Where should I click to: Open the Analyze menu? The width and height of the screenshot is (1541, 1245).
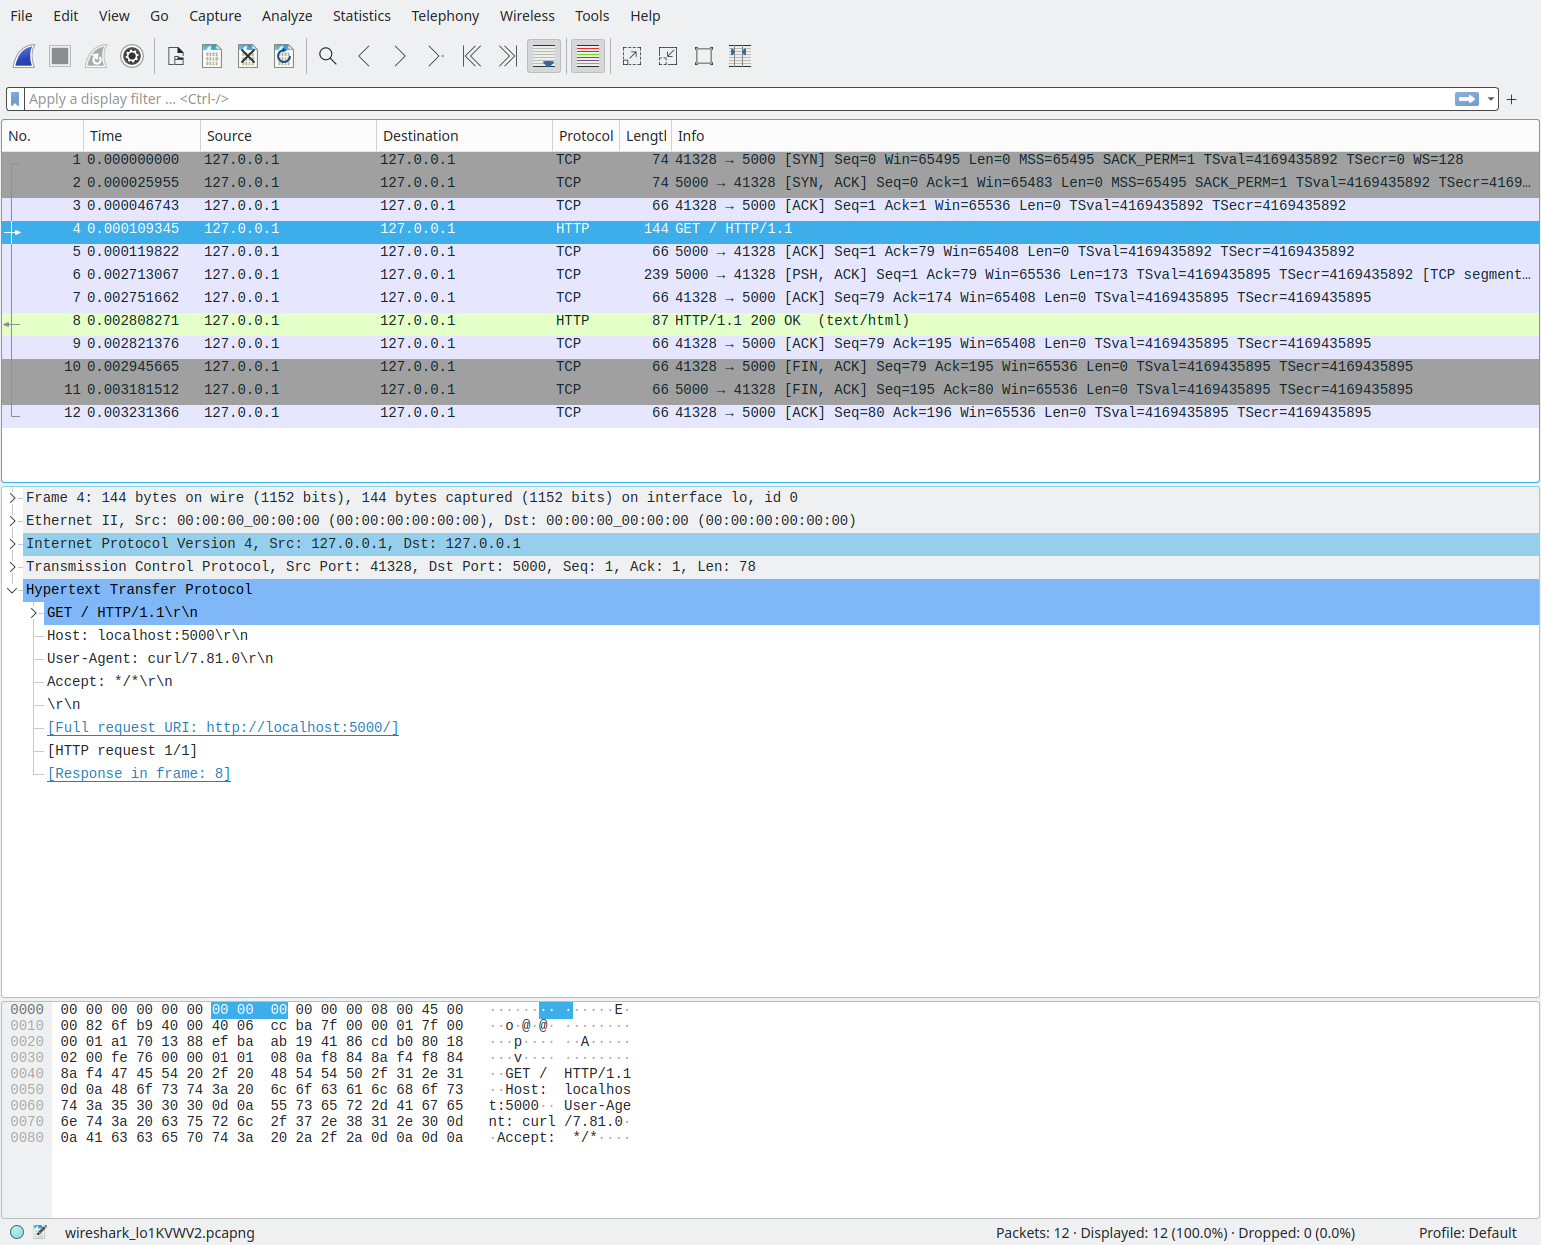(x=286, y=16)
